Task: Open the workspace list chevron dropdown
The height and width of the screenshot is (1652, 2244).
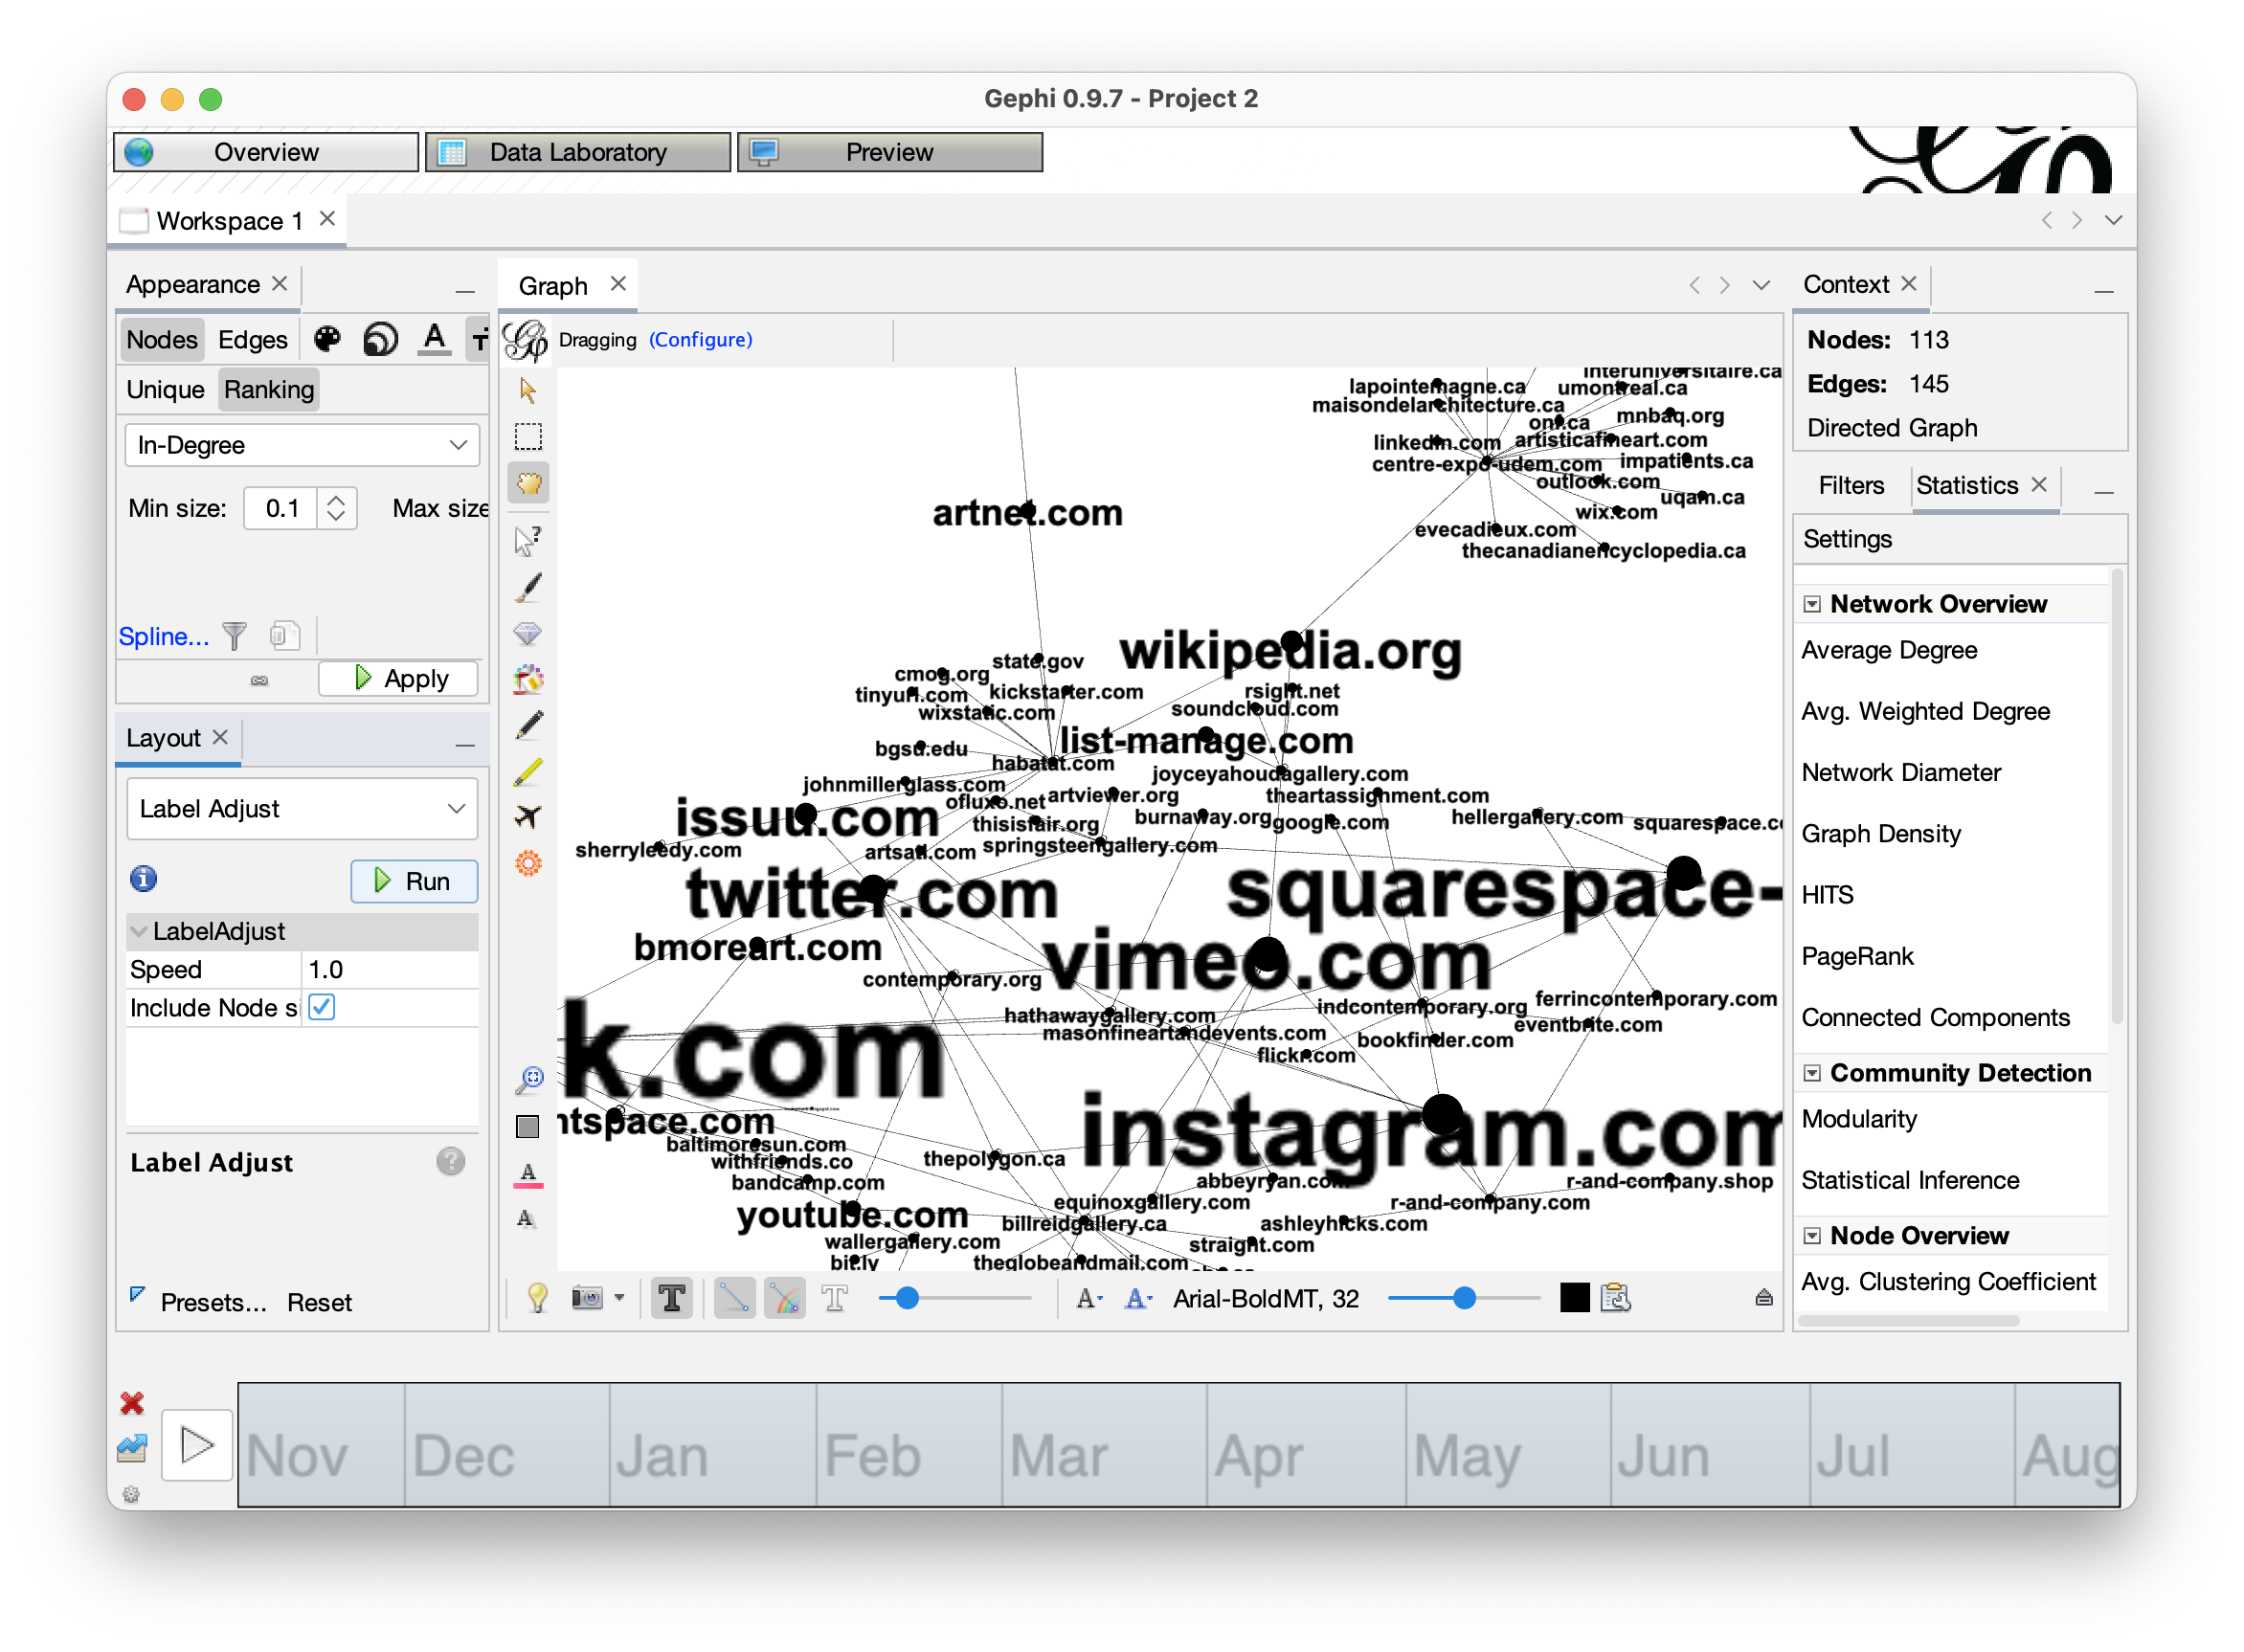Action: pyautogui.click(x=2112, y=220)
